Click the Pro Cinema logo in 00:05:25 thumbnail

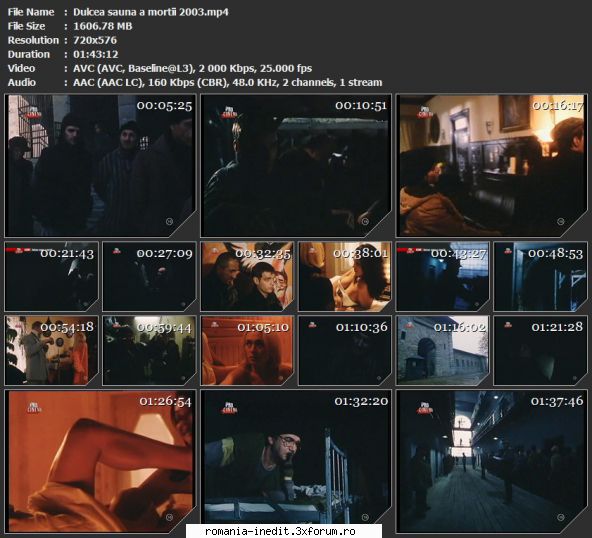34,112
